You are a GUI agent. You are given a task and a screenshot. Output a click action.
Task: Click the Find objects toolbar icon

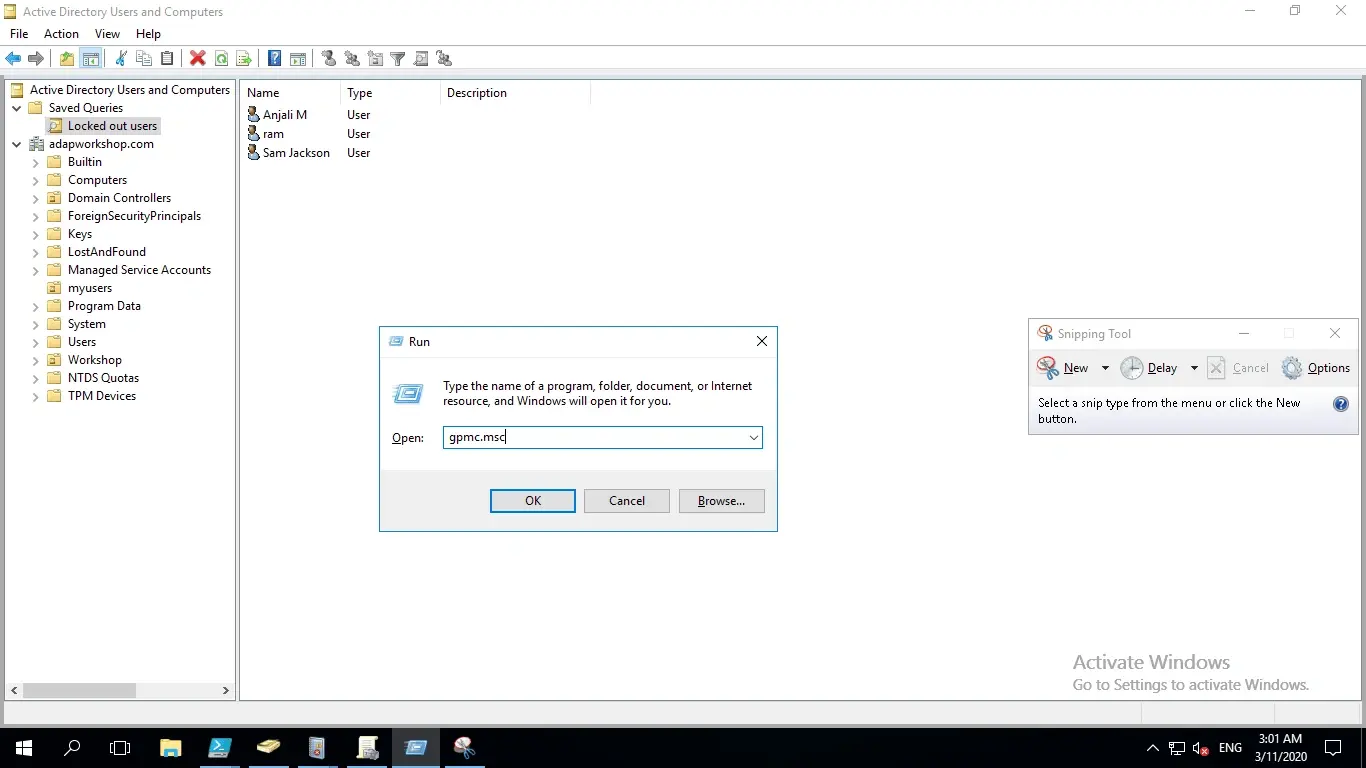pyautogui.click(x=421, y=59)
